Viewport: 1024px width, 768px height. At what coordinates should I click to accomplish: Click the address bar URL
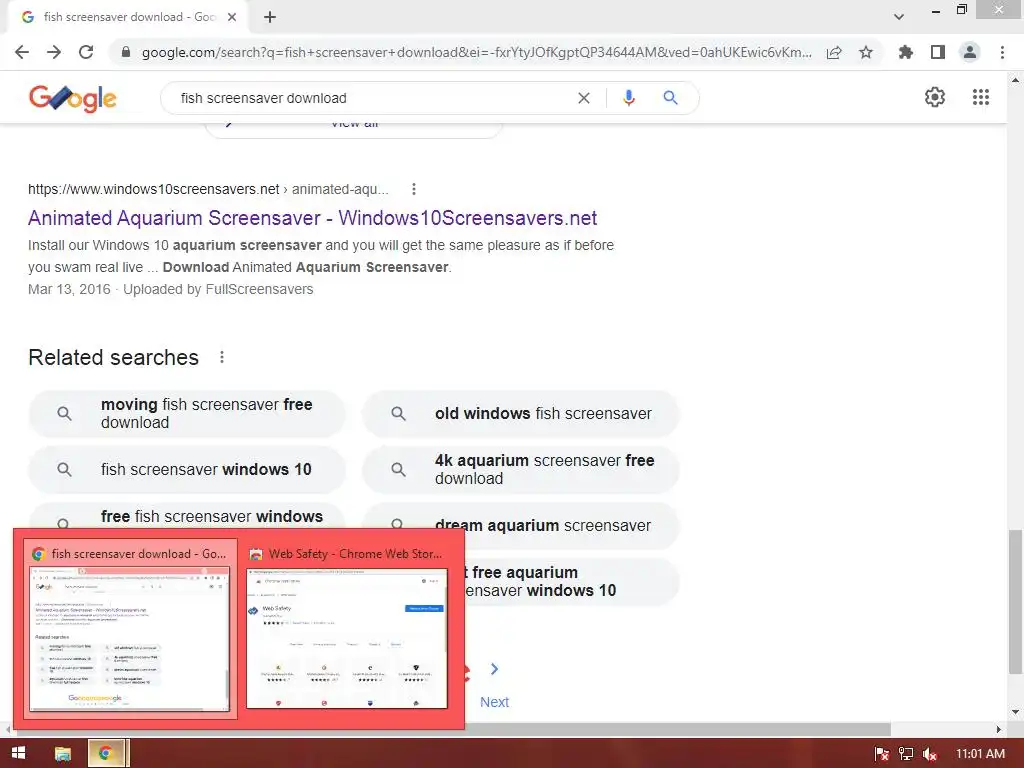coord(477,52)
